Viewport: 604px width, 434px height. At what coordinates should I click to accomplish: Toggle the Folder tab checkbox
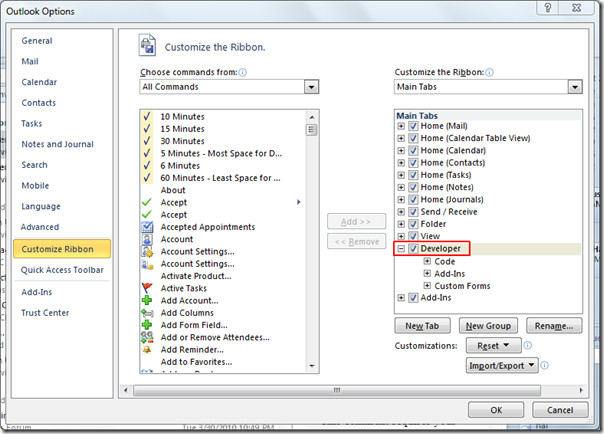413,224
